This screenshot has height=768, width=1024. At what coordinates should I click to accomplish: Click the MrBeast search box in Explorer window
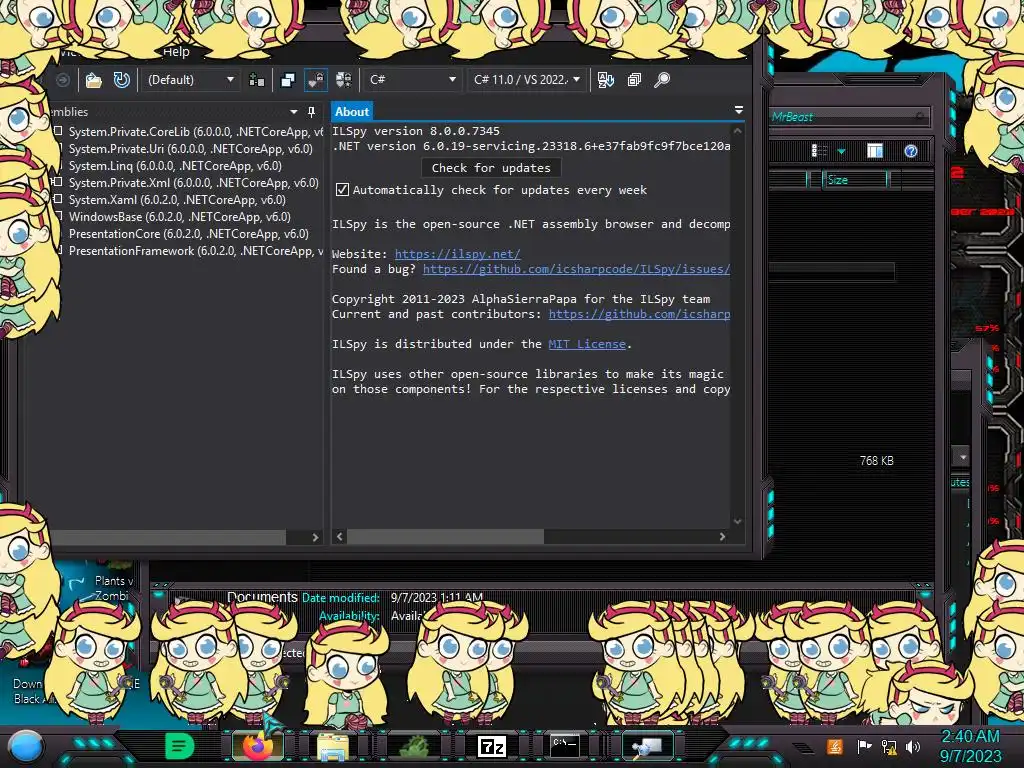point(849,117)
